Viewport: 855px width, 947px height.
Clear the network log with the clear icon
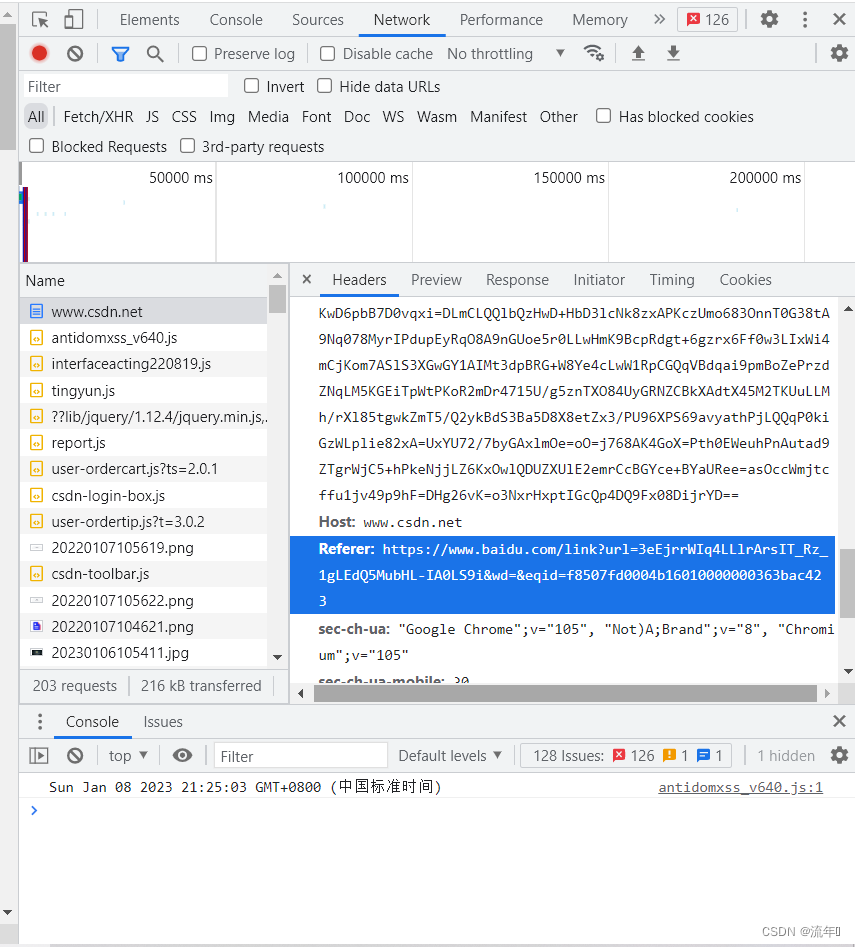75,54
